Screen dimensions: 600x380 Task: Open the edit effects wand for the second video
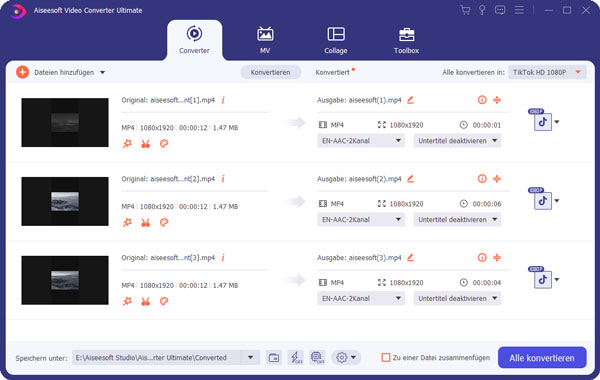pos(127,222)
